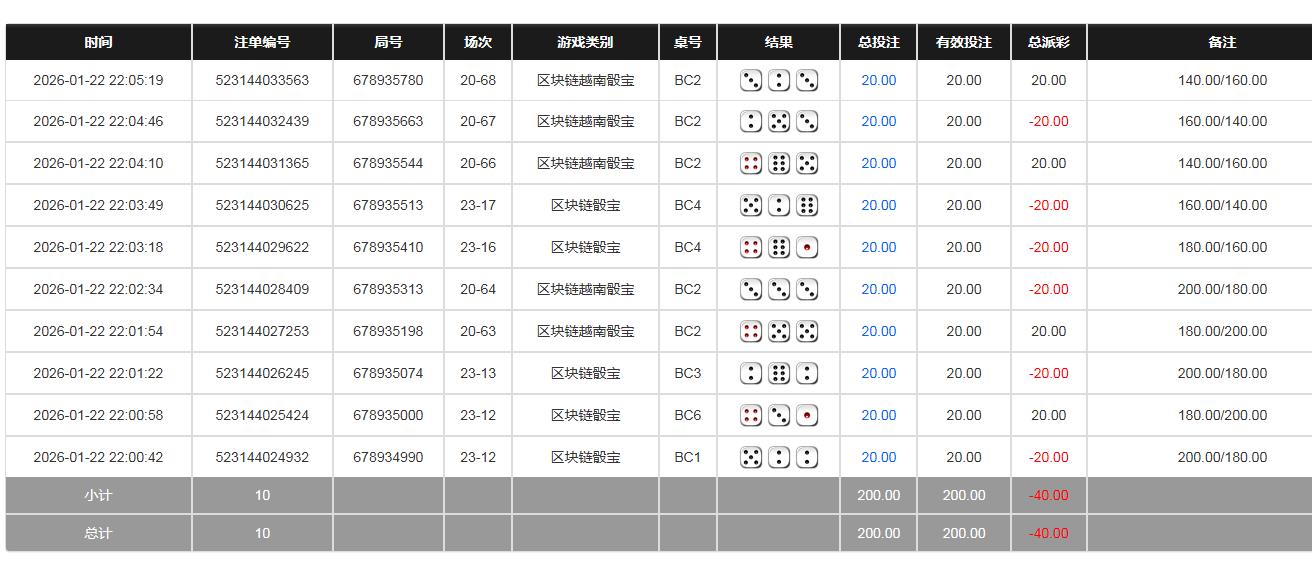Click the dice result for round 678935663
1312x564 pixels.
pos(779,121)
